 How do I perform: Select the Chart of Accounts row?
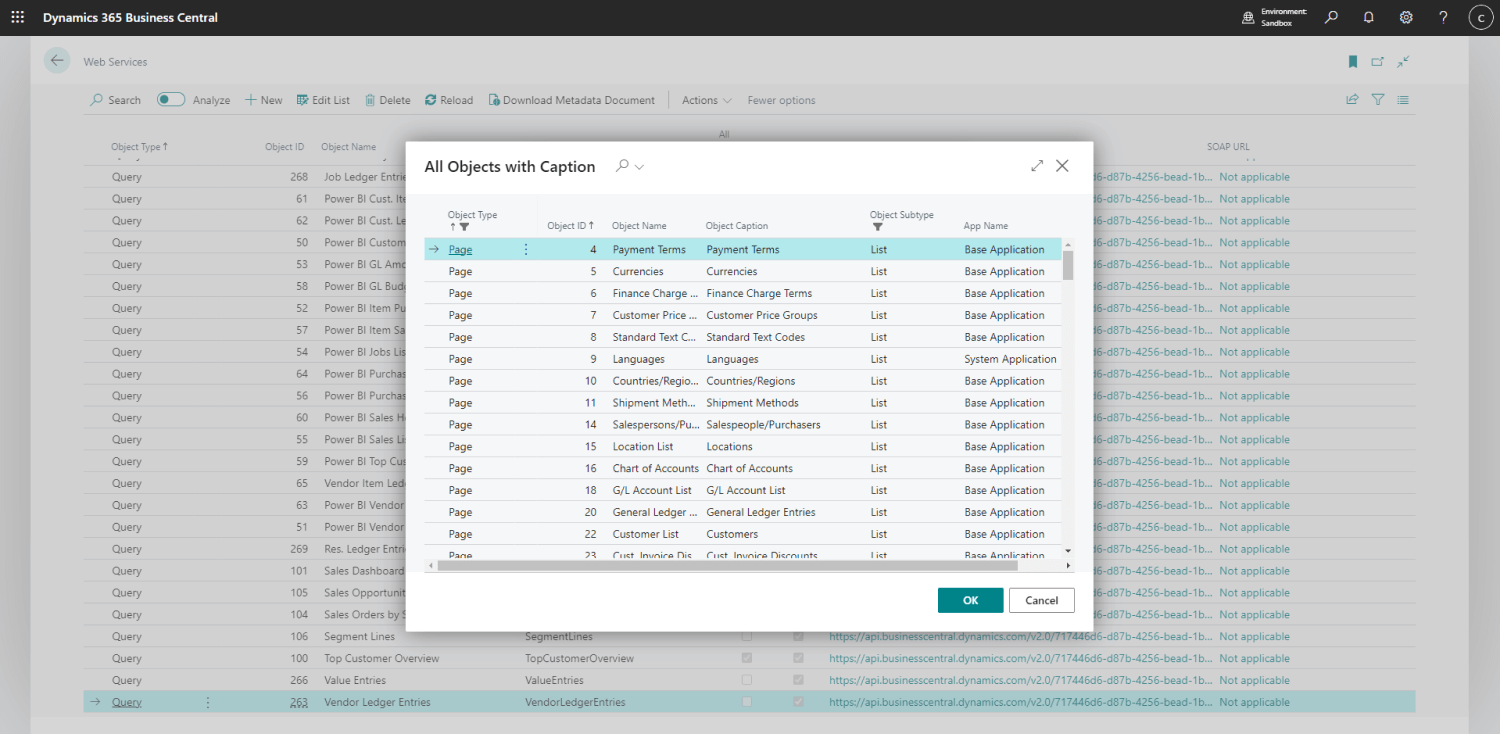click(743, 469)
